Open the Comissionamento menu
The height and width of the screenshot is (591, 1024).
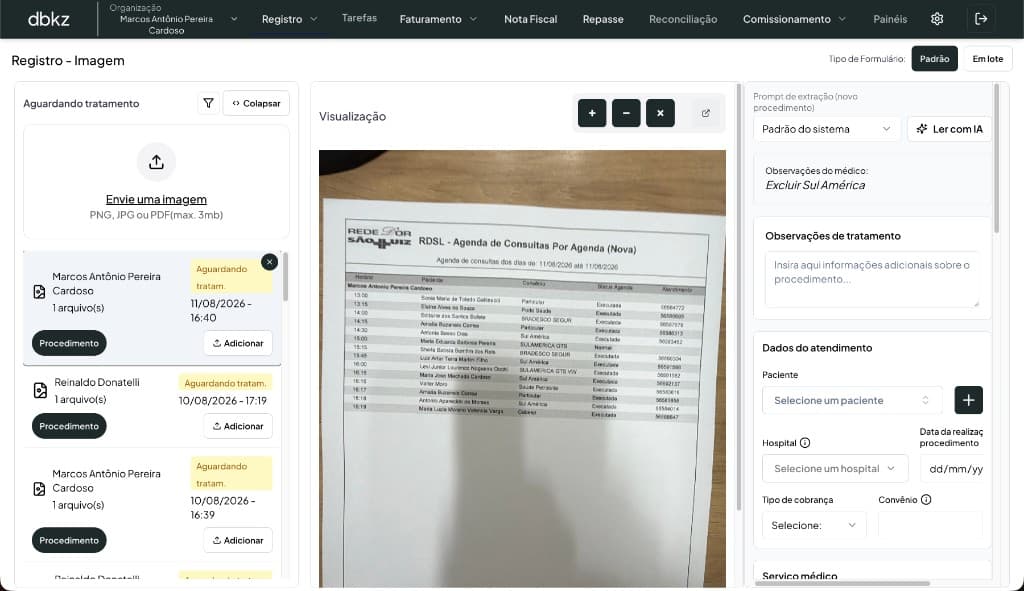[x=794, y=19]
